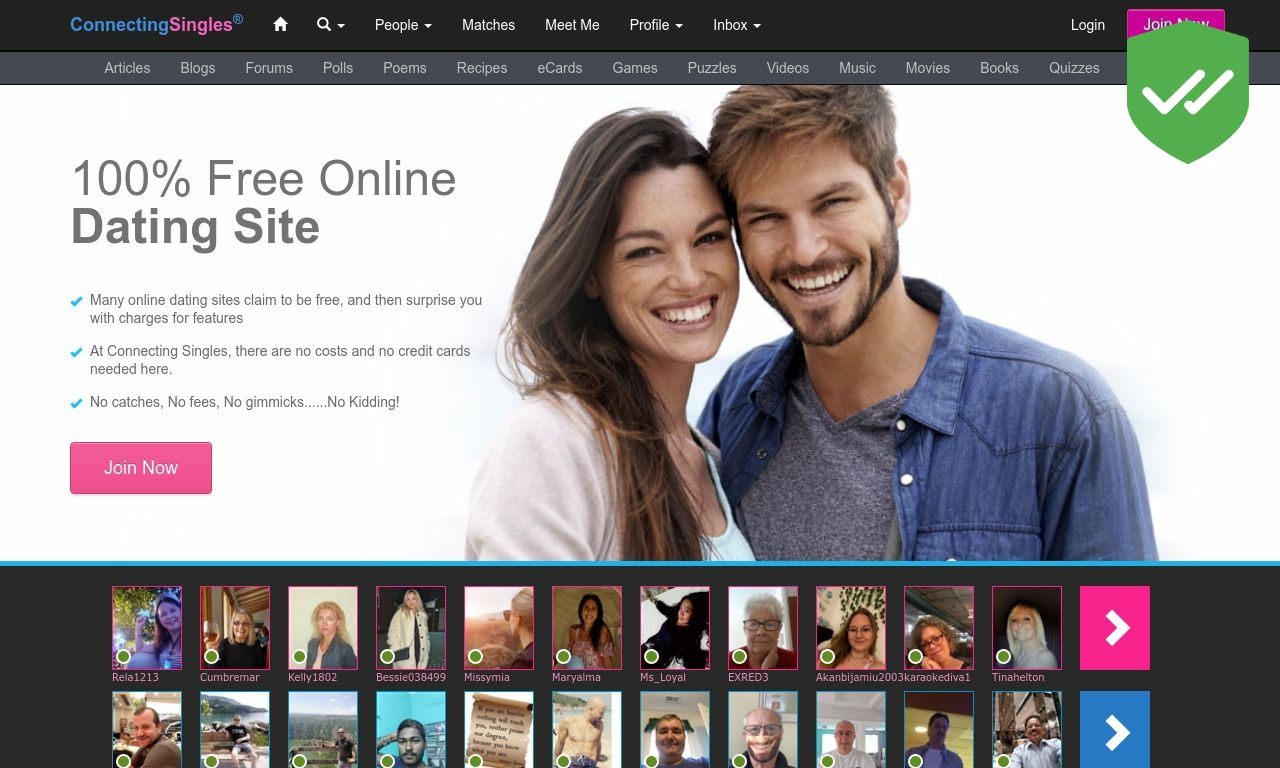1280x768 pixels.
Task: Open the Articles section
Action: point(127,68)
